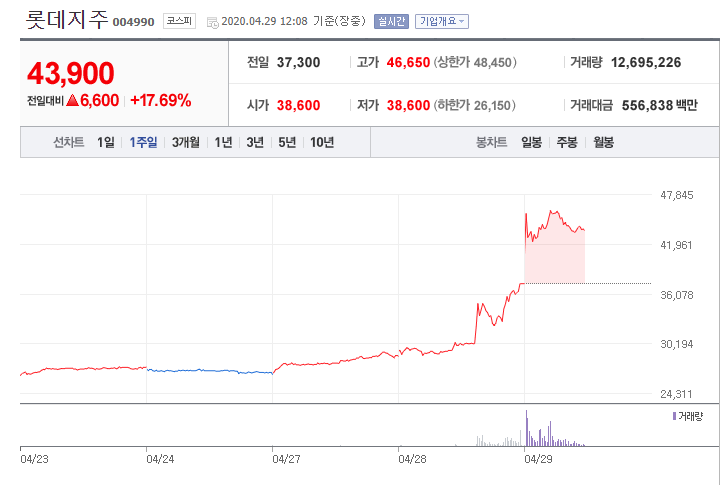Click the upper limit price 48,450

tap(492, 62)
